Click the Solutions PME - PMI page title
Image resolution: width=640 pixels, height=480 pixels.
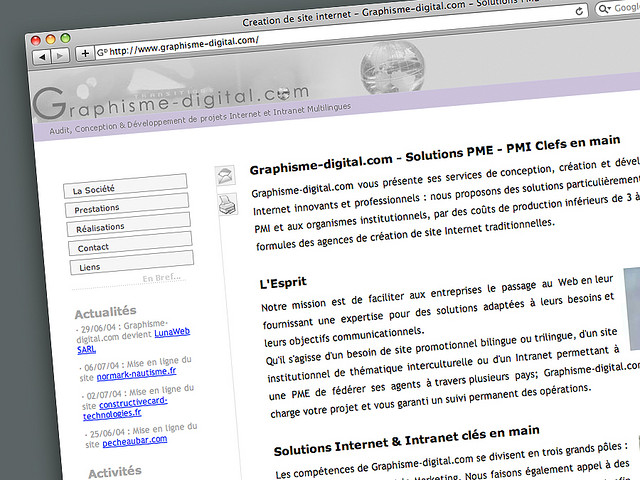click(x=435, y=155)
